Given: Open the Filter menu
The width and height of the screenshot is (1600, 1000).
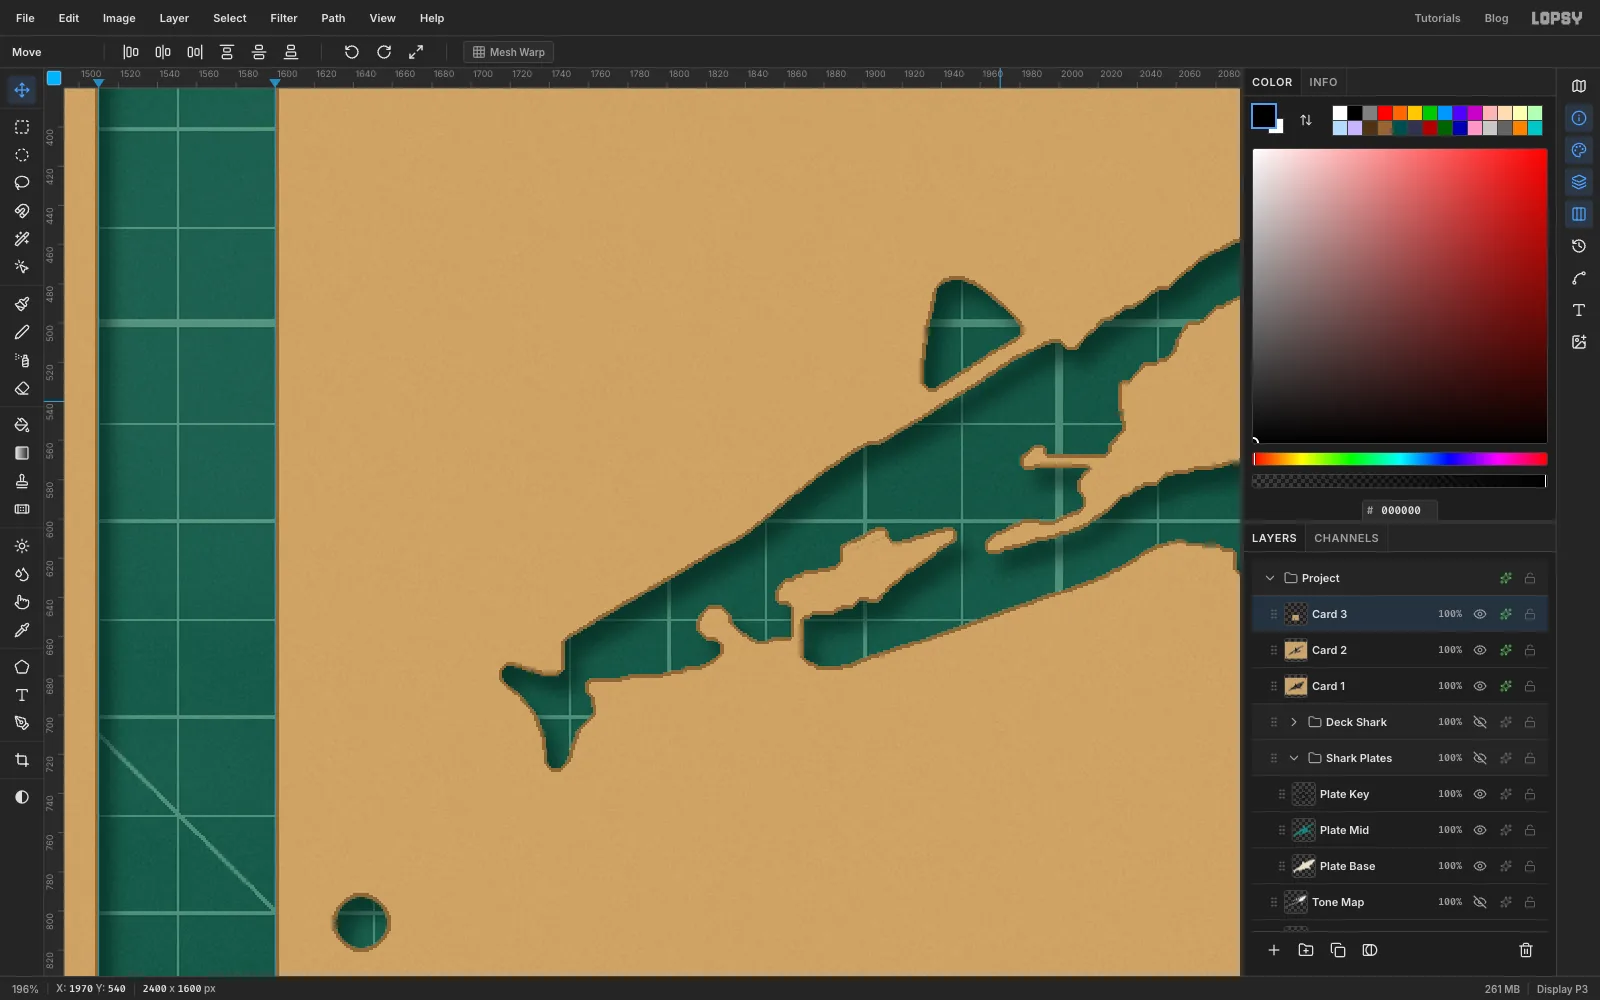Looking at the screenshot, I should click(x=284, y=18).
